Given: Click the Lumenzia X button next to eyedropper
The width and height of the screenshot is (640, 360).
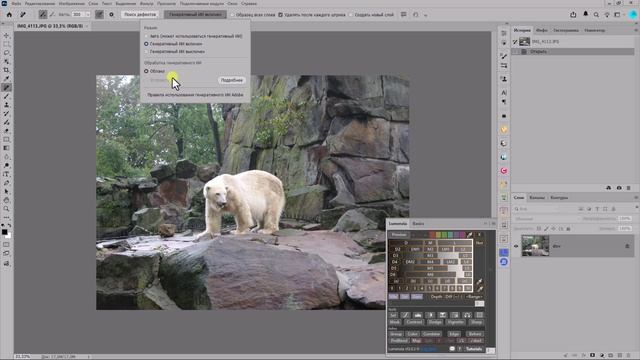Looking at the screenshot, I should (x=480, y=235).
